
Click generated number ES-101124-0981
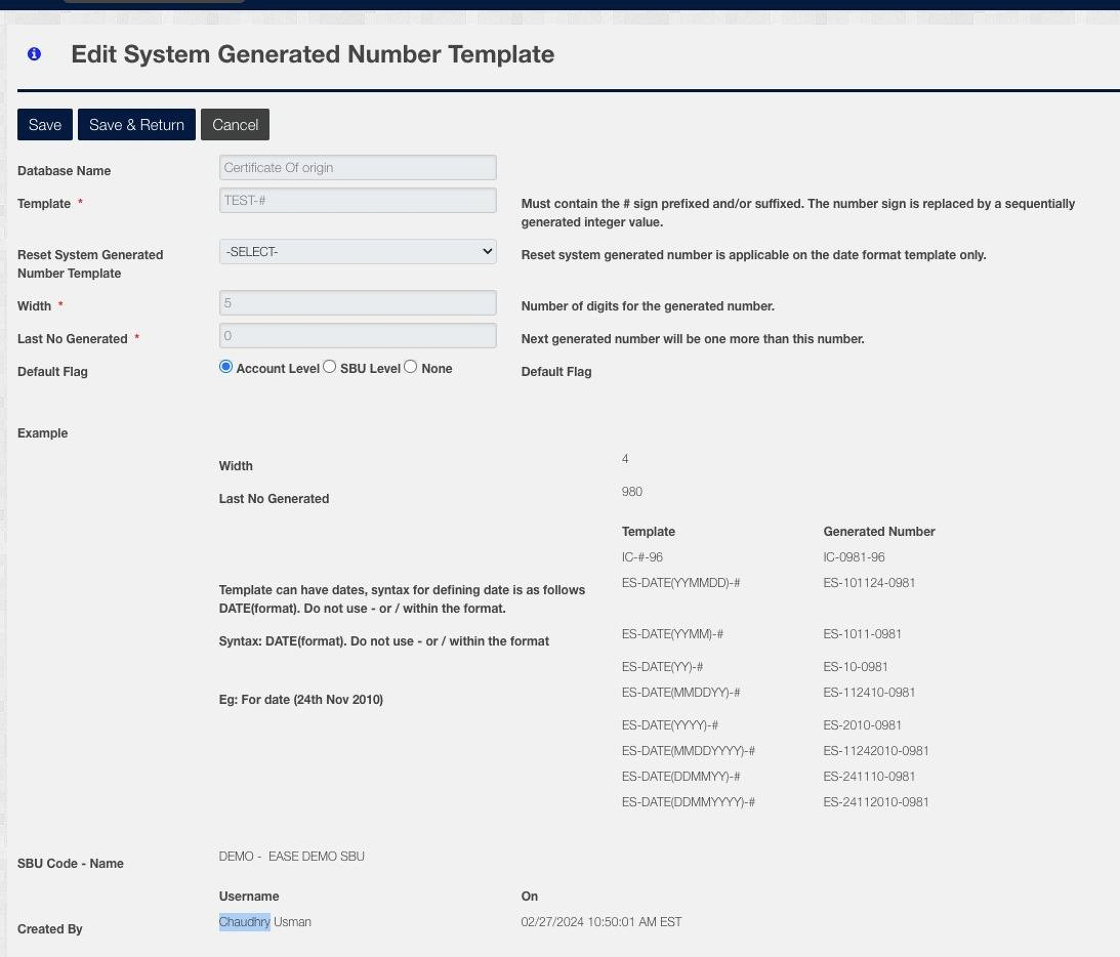[869, 583]
